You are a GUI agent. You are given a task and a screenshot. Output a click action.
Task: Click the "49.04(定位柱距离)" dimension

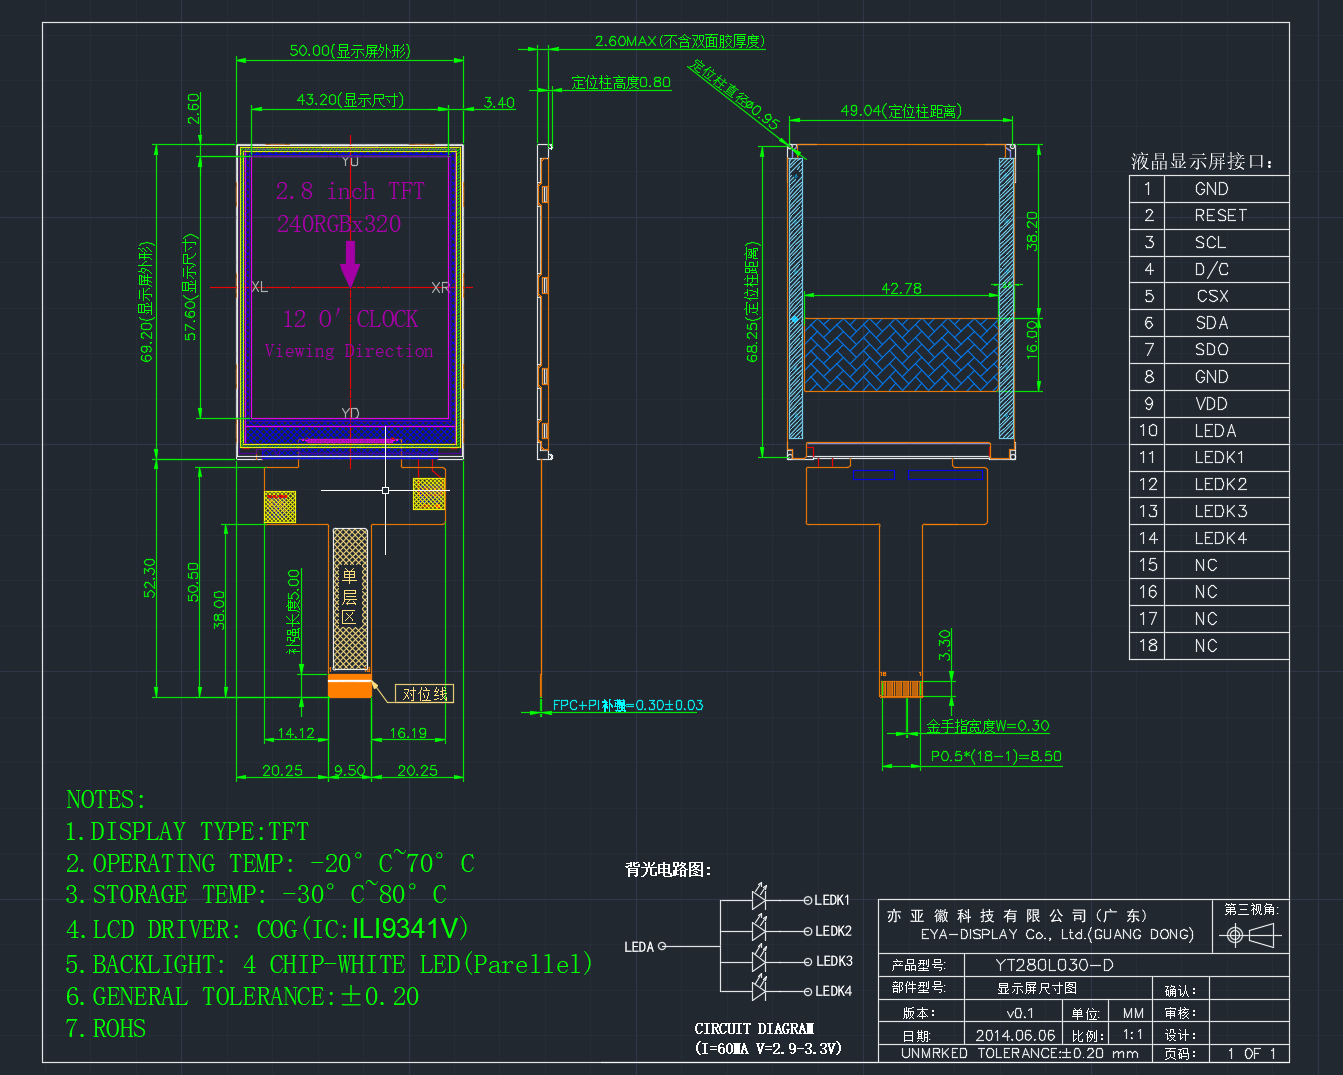(x=901, y=111)
